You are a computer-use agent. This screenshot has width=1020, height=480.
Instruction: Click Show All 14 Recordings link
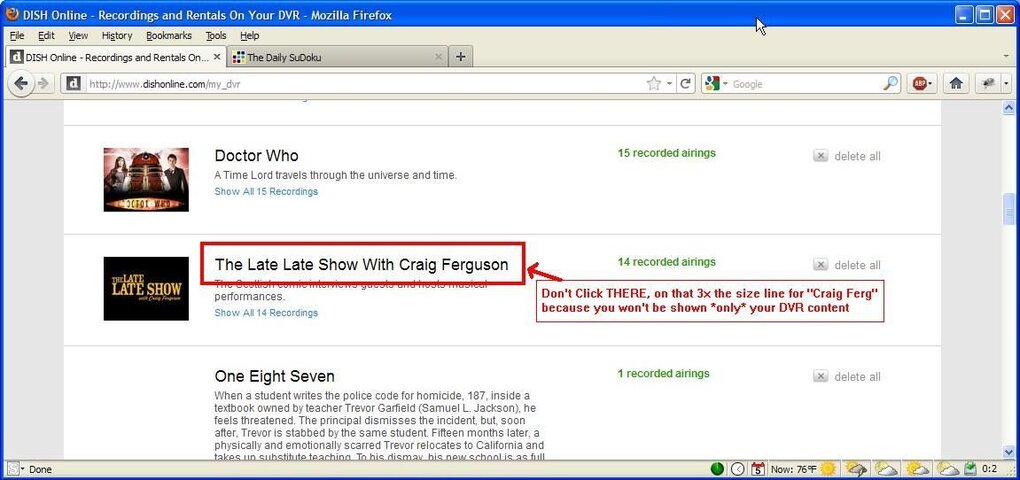point(266,313)
